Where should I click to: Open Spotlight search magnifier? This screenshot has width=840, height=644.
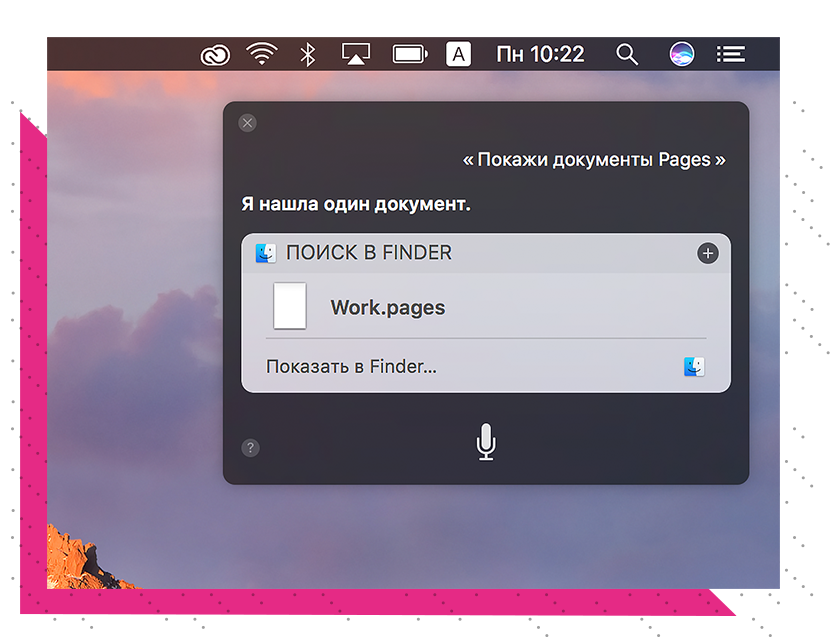(x=627, y=54)
